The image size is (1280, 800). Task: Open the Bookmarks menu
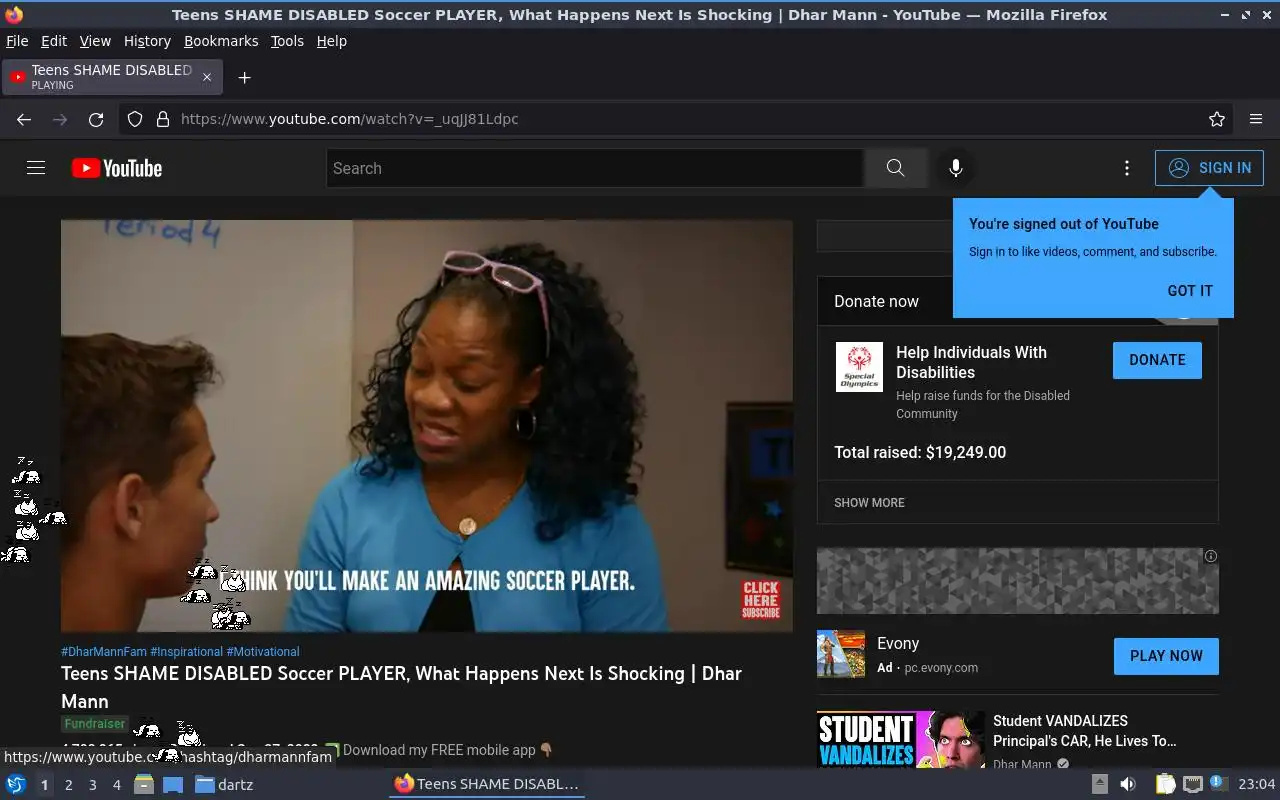click(x=221, y=41)
